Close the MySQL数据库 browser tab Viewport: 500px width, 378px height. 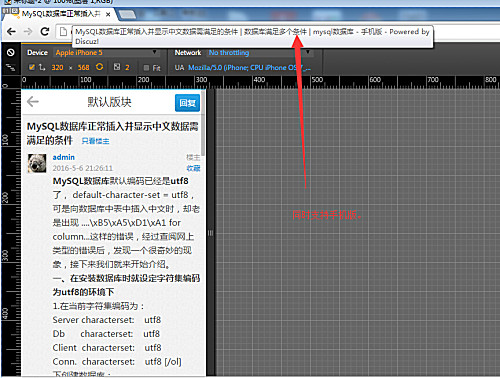pos(108,14)
